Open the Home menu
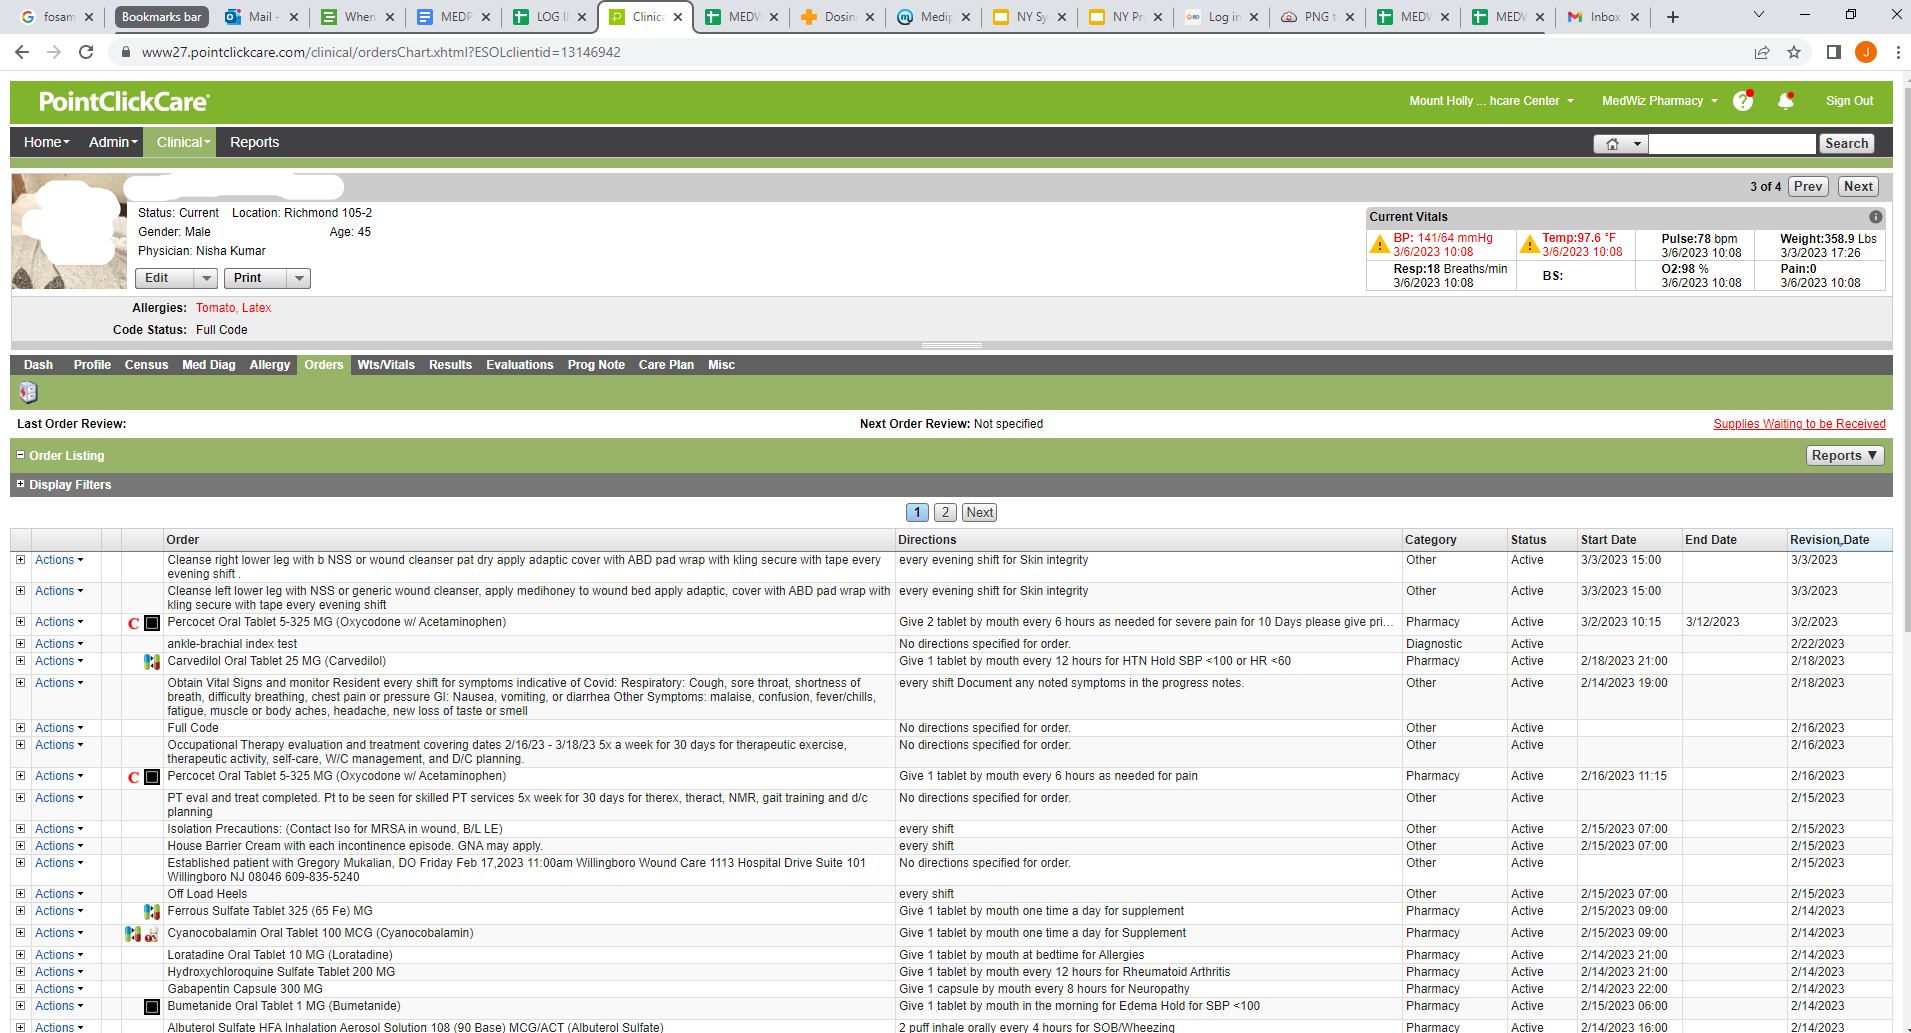Viewport: 1911px width, 1033px height. (x=46, y=142)
